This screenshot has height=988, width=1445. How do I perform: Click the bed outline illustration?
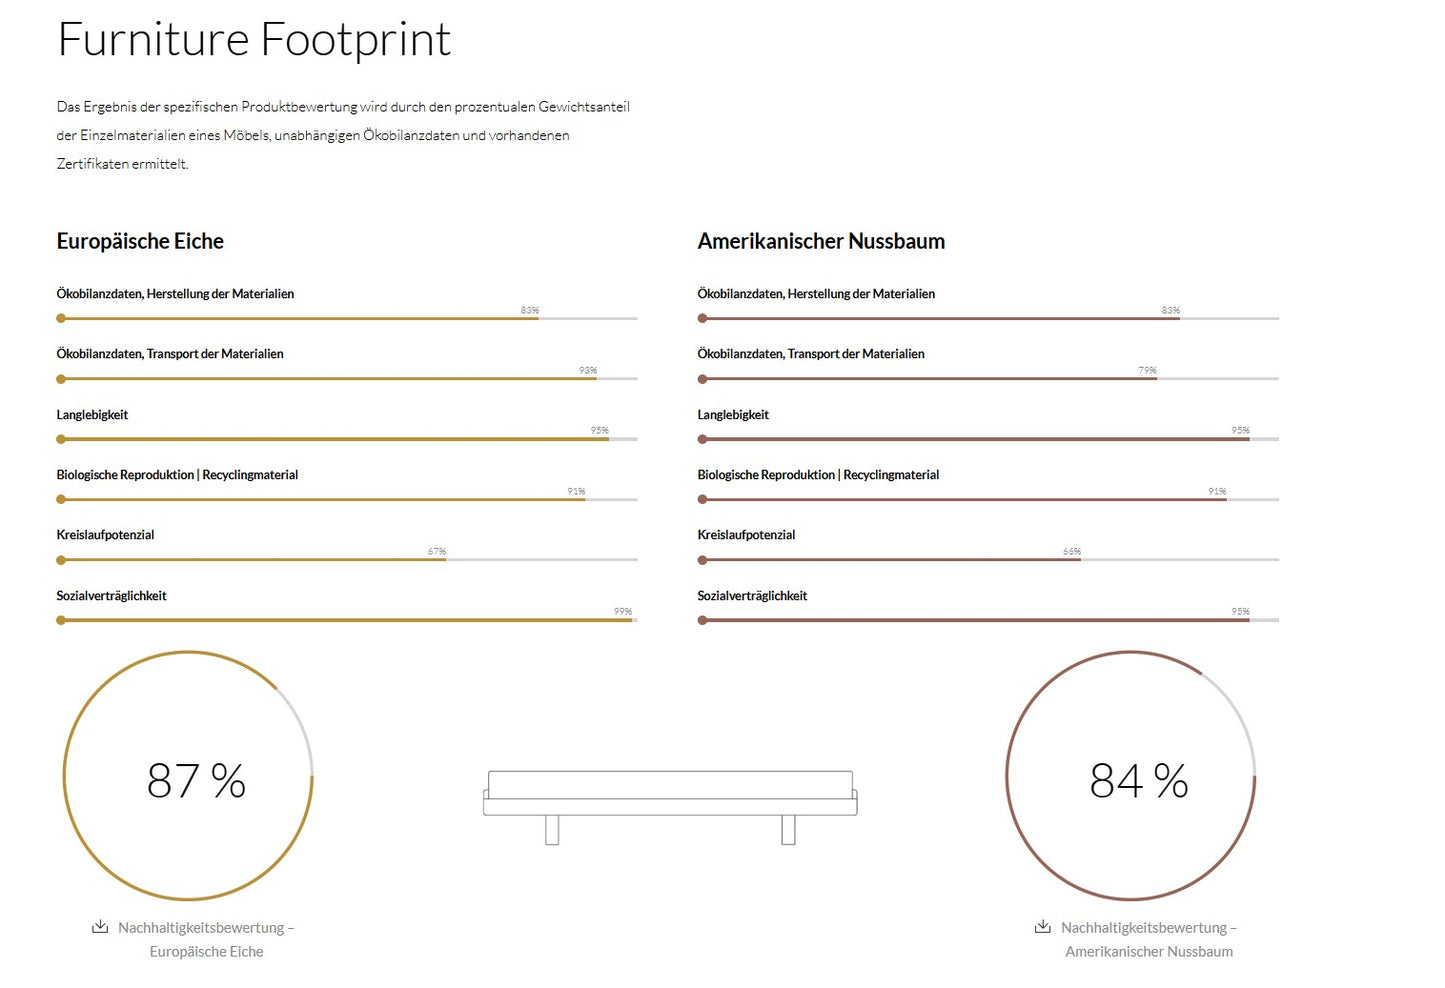point(670,807)
